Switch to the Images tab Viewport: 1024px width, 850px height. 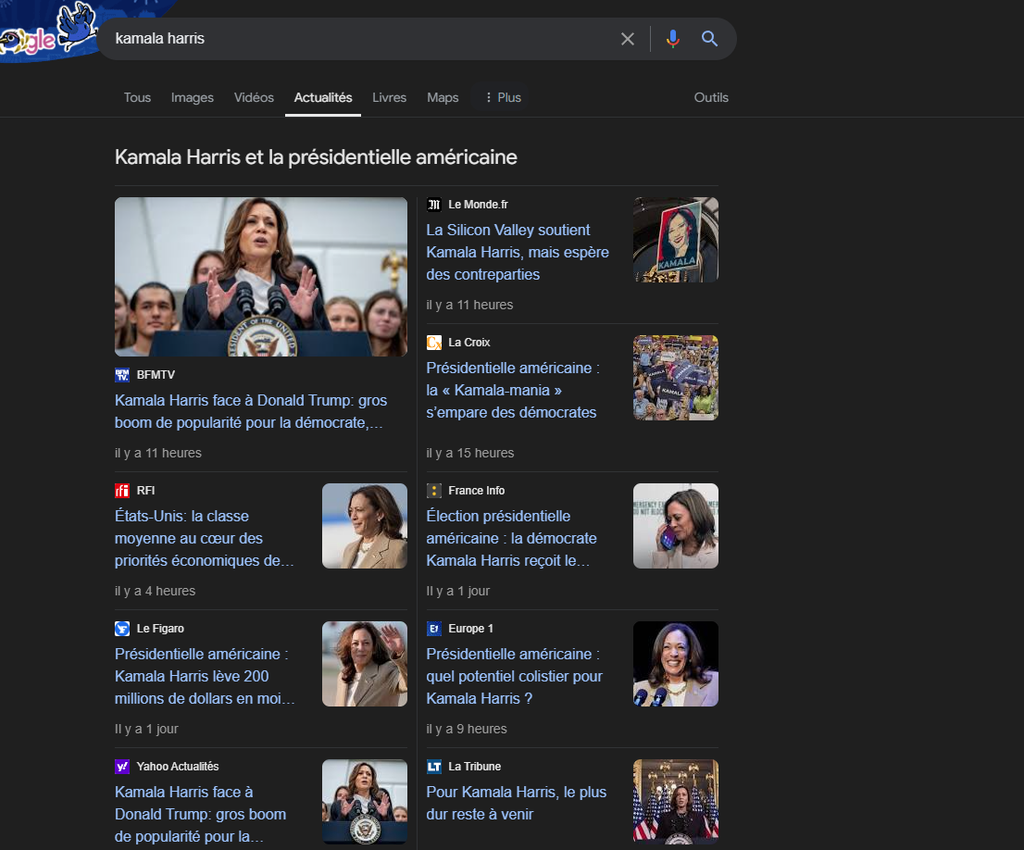192,97
